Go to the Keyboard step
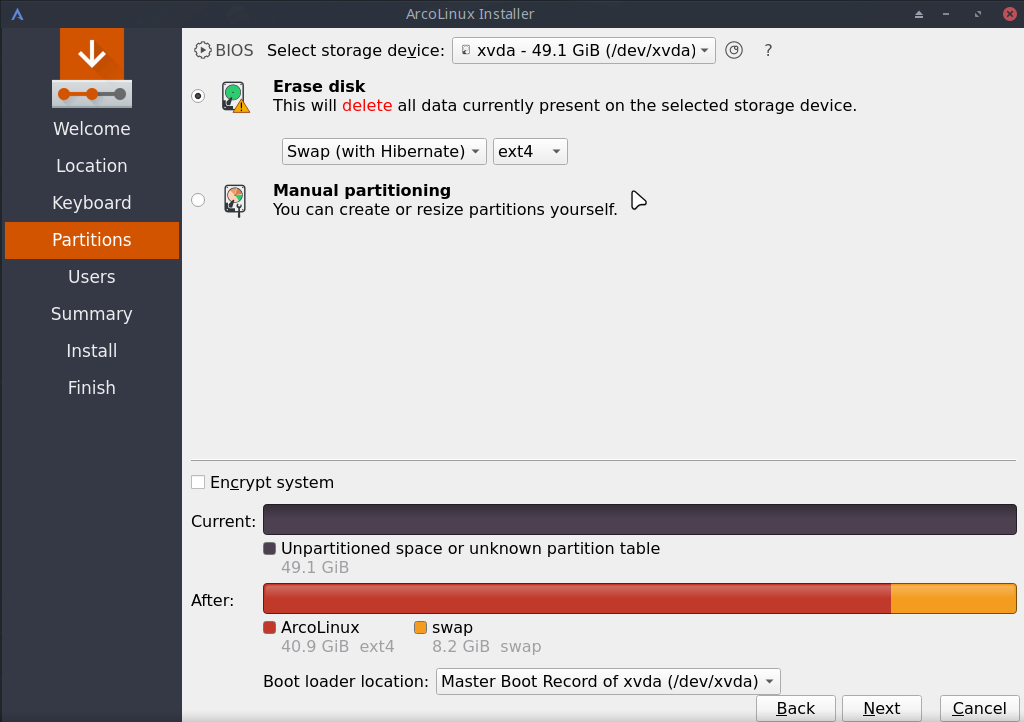 coord(92,203)
